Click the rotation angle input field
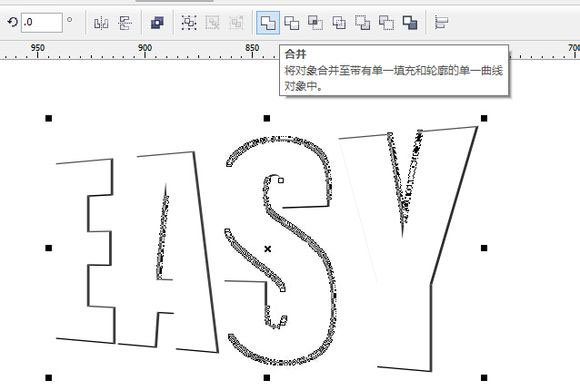This screenshot has height=390, width=580. [42, 23]
